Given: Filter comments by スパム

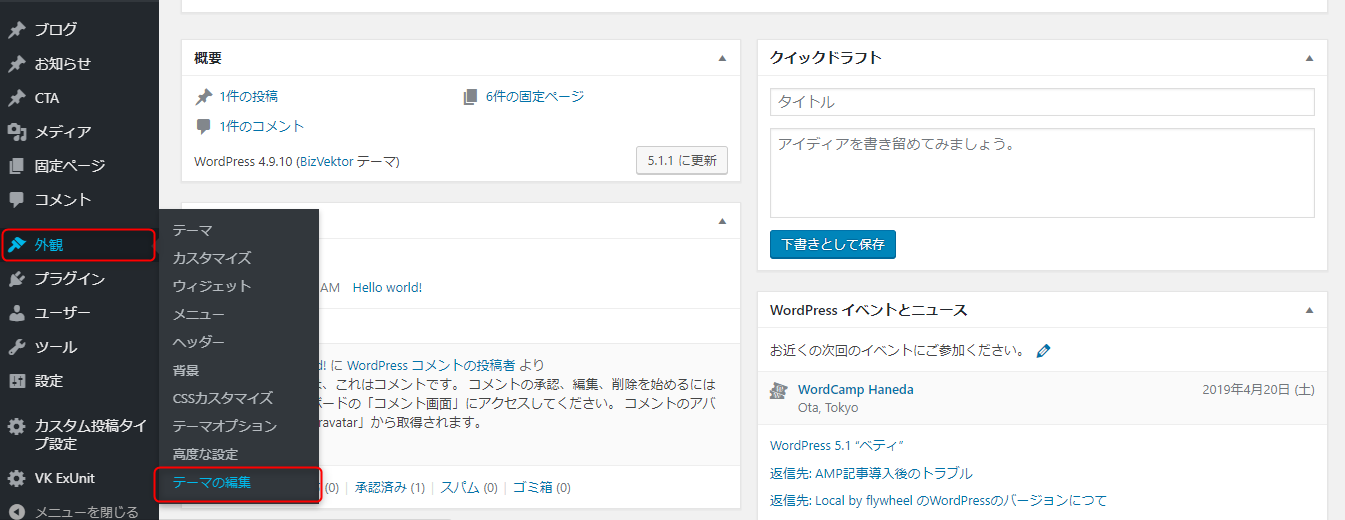Looking at the screenshot, I should click(x=460, y=488).
